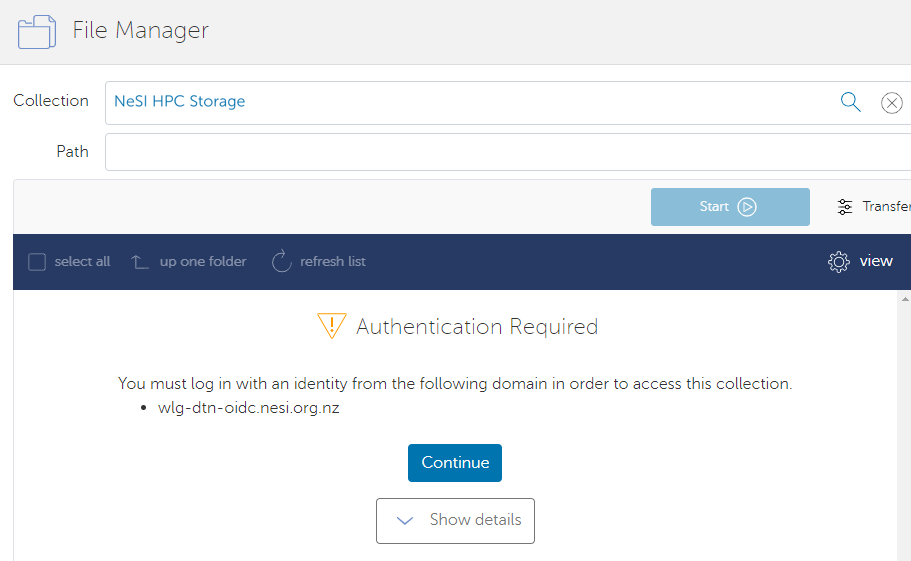The image size is (911, 561).
Task: Open the view gear icon
Action: 838,262
